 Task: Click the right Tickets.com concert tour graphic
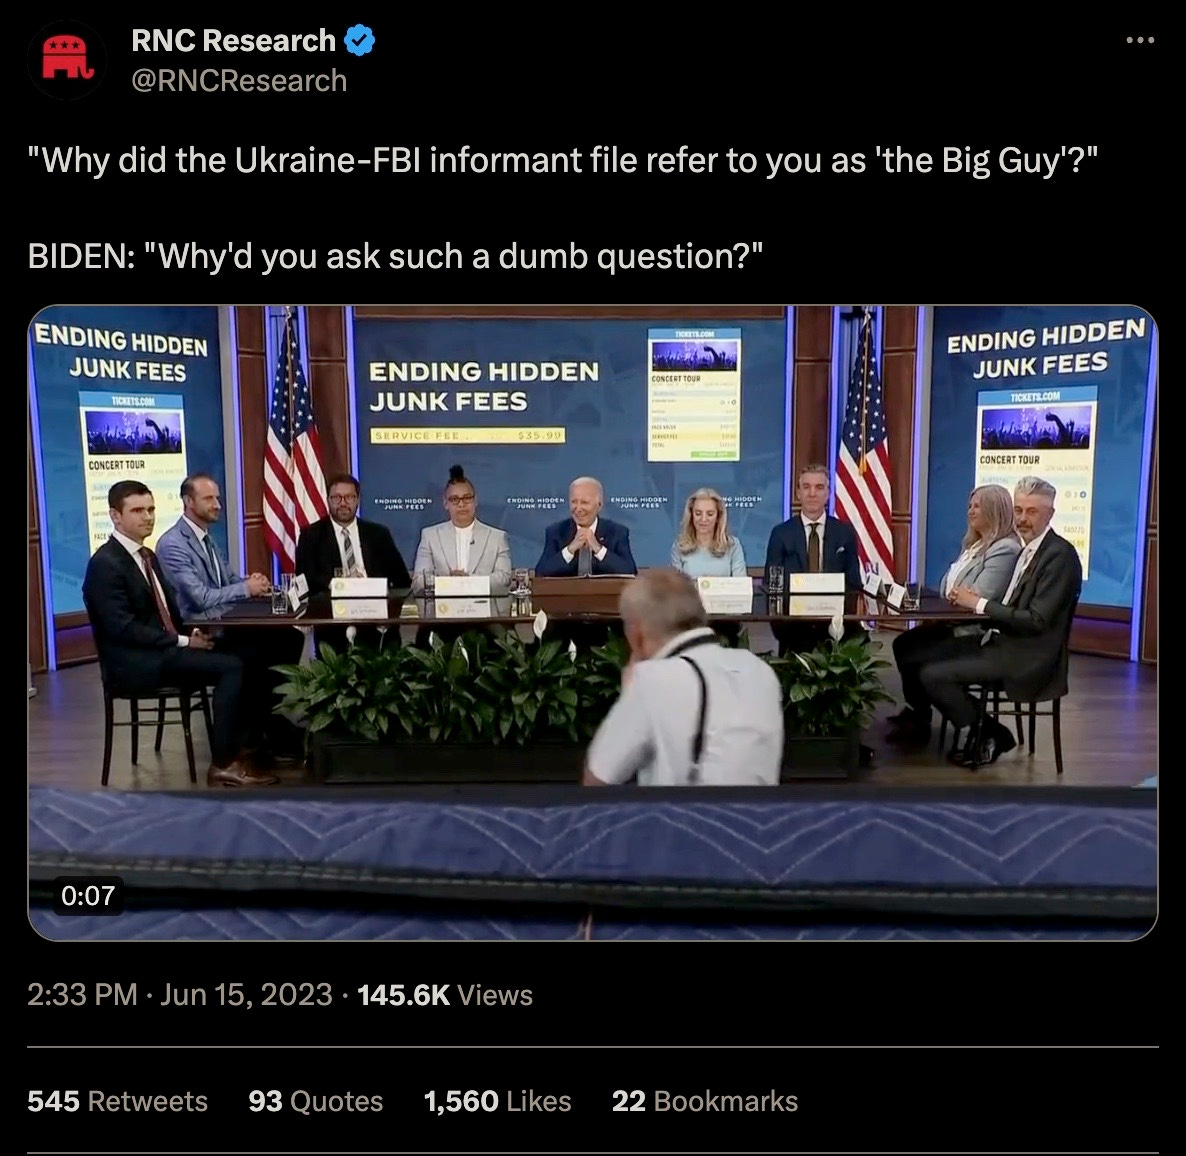[1035, 477]
